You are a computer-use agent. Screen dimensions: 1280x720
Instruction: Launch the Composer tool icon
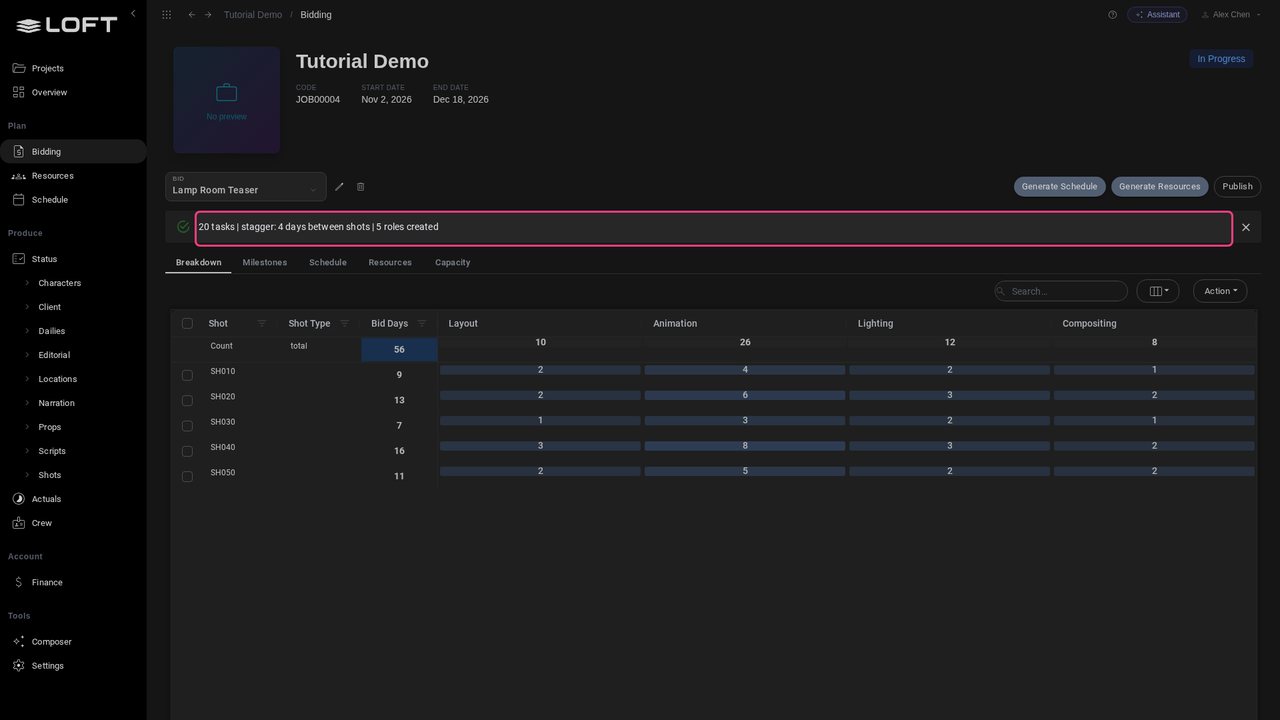(x=18, y=642)
